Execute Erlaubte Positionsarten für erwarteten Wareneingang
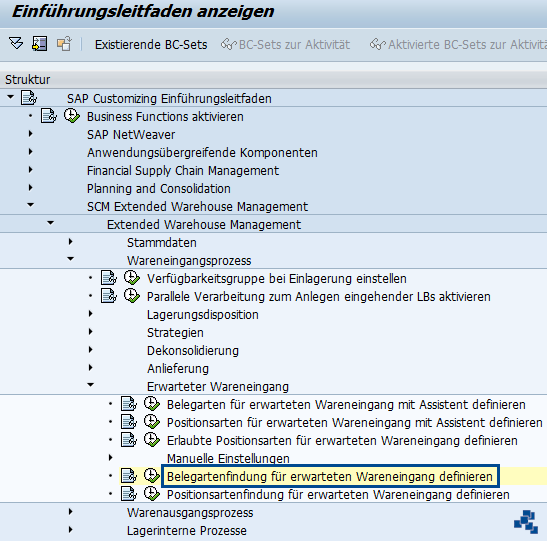The width and height of the screenshot is (547, 541). 152,440
